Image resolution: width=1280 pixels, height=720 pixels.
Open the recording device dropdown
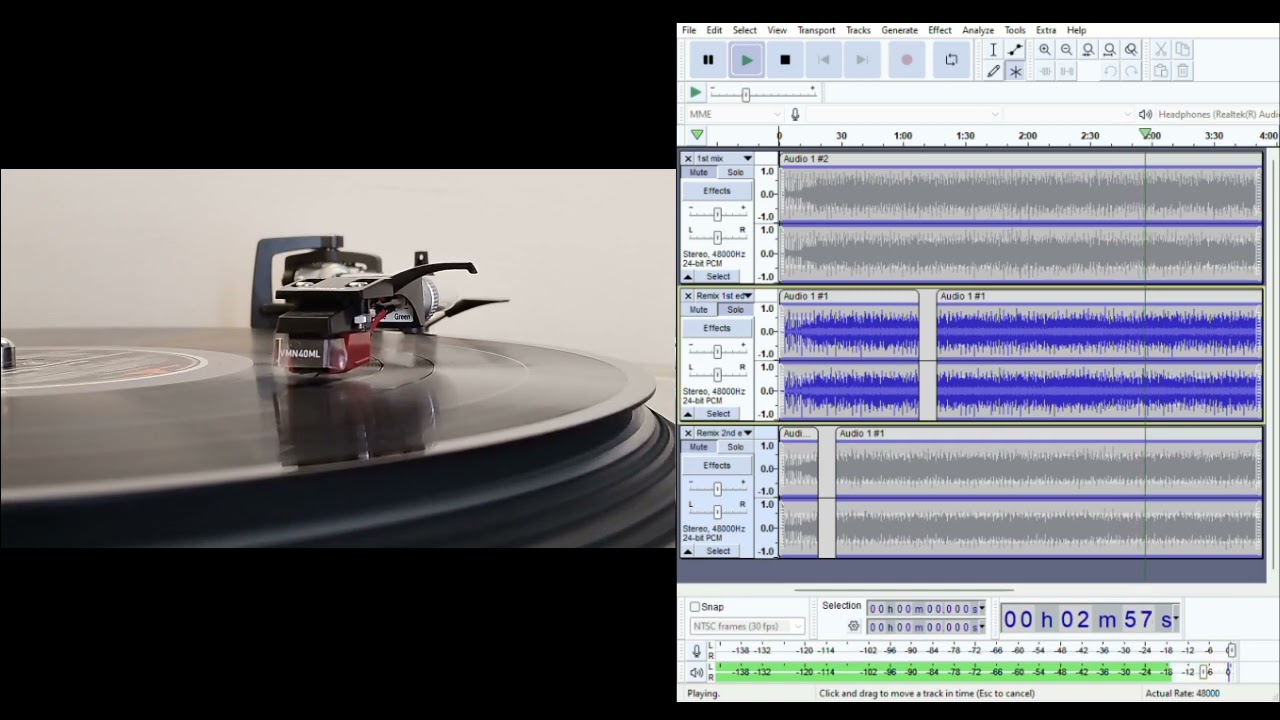(x=904, y=114)
